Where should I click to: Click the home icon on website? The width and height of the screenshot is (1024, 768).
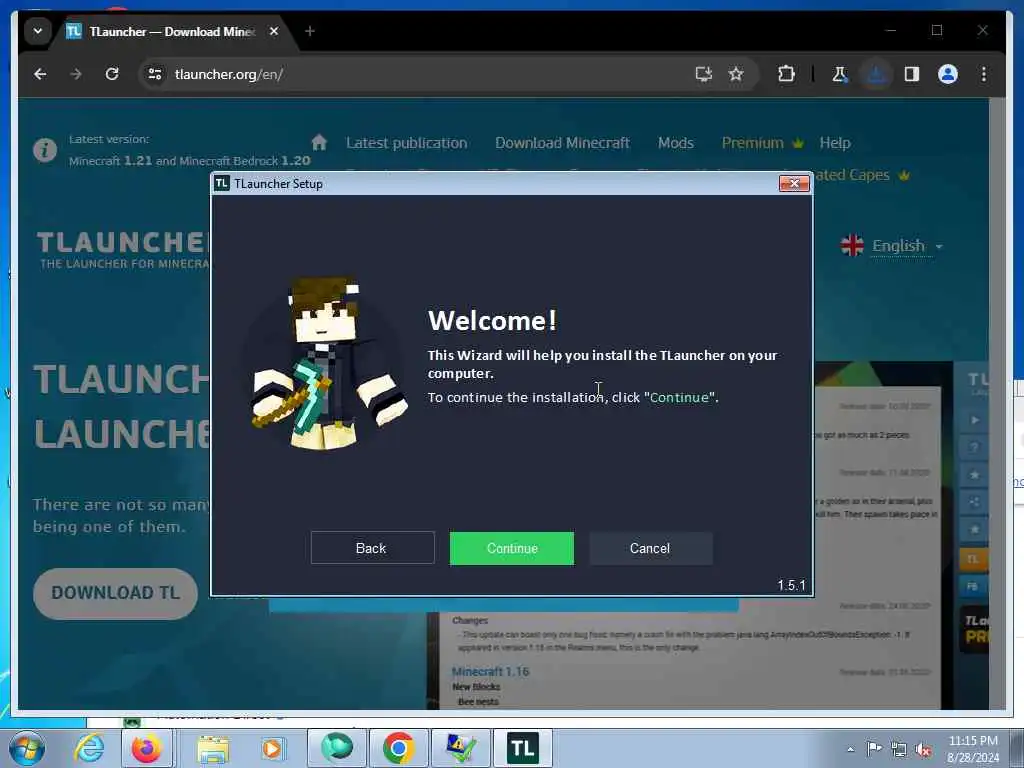coord(319,142)
